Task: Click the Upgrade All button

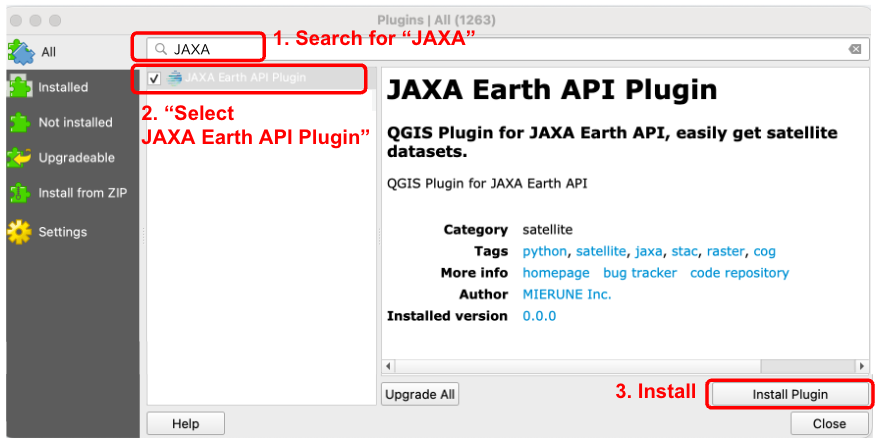Action: (420, 395)
